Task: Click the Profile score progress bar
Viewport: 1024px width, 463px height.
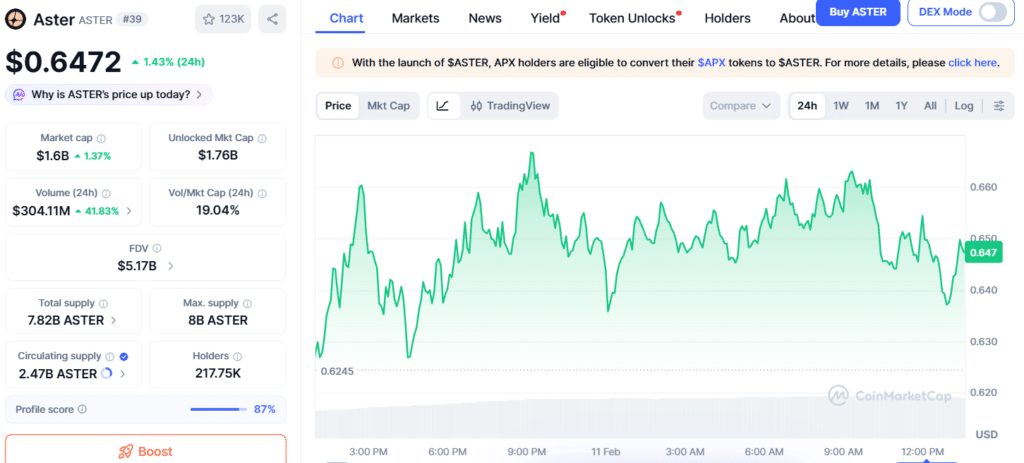Action: point(219,409)
